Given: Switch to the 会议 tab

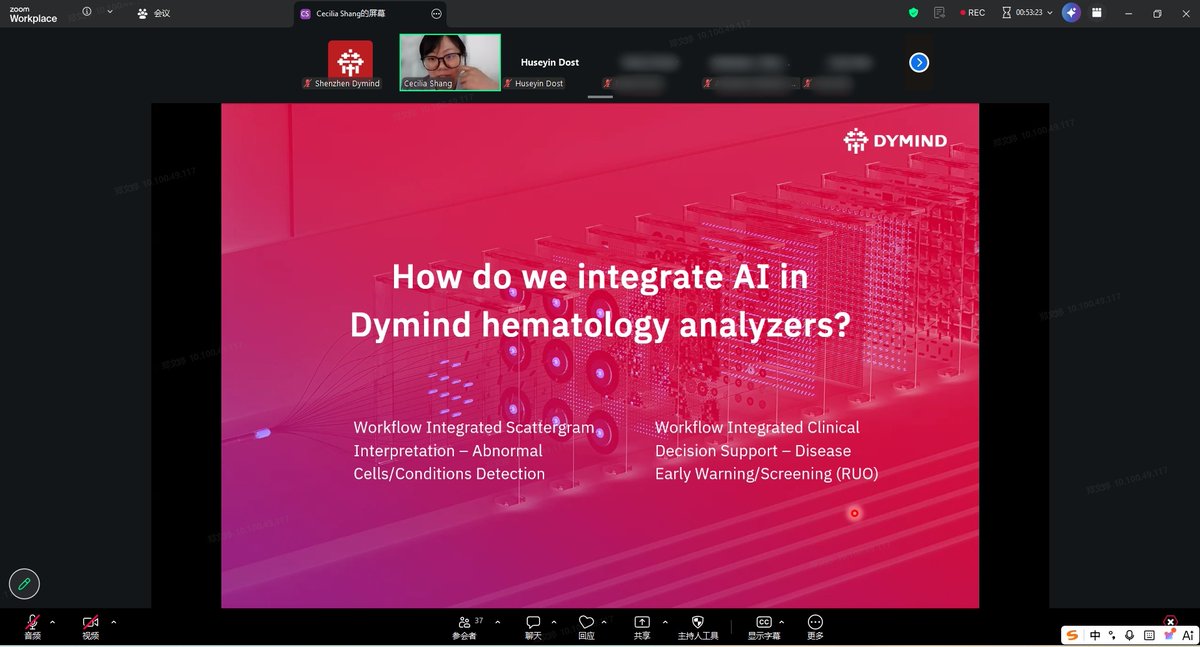Looking at the screenshot, I should [154, 14].
